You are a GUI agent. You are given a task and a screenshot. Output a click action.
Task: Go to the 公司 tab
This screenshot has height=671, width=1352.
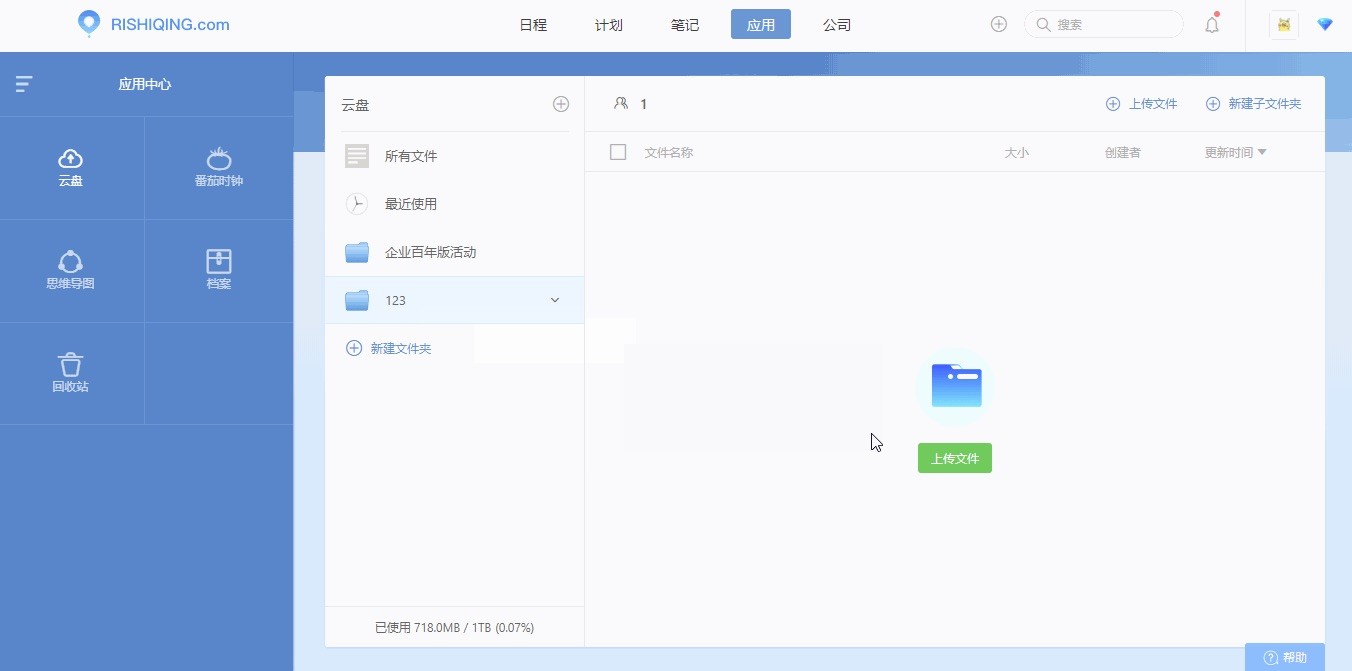click(837, 25)
